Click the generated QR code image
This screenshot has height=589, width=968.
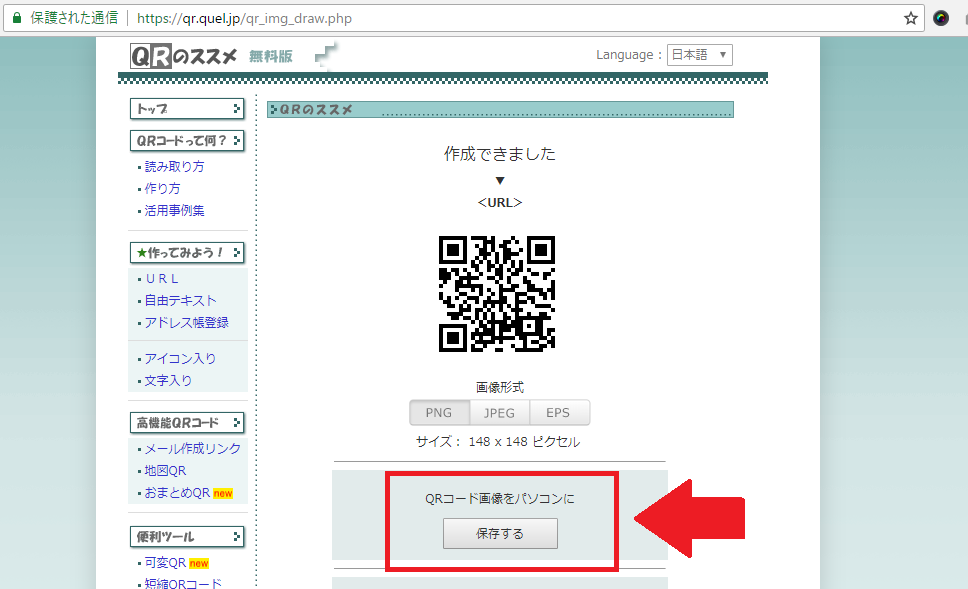497,294
